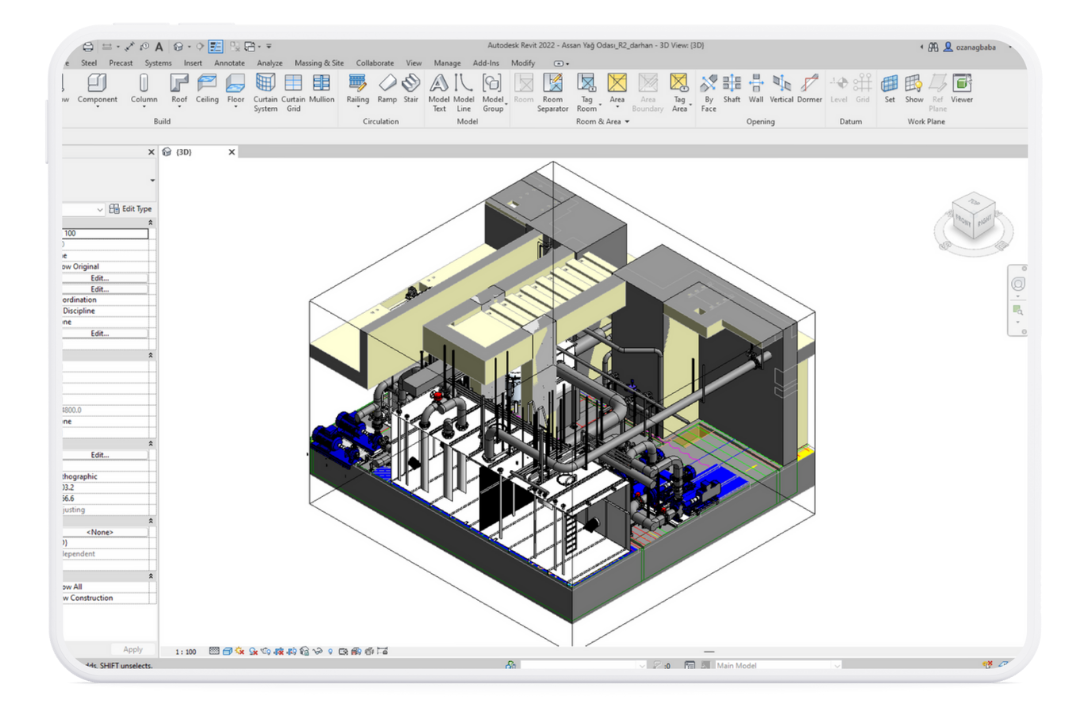Click the <None> value in Properties
This screenshot has height=720, width=1090.
(x=99, y=532)
